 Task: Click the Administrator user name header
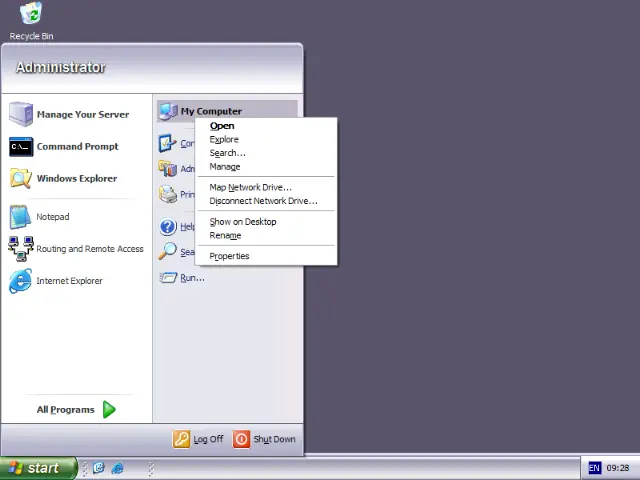(60, 67)
